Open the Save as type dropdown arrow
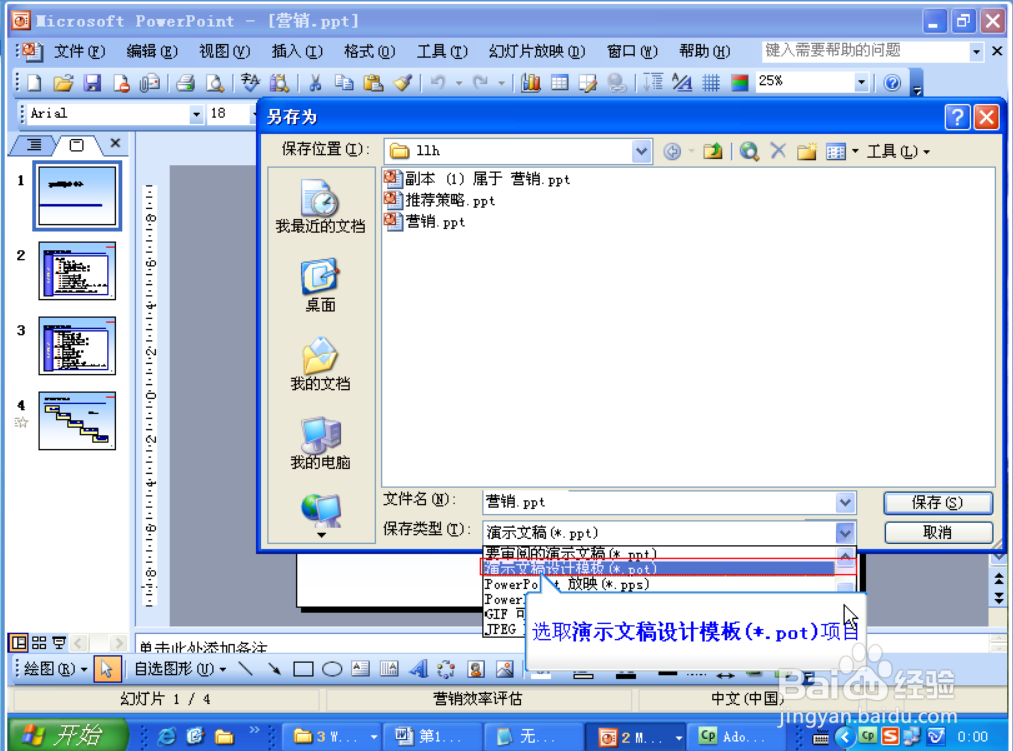Viewport: 1013px width, 751px height. click(x=844, y=533)
